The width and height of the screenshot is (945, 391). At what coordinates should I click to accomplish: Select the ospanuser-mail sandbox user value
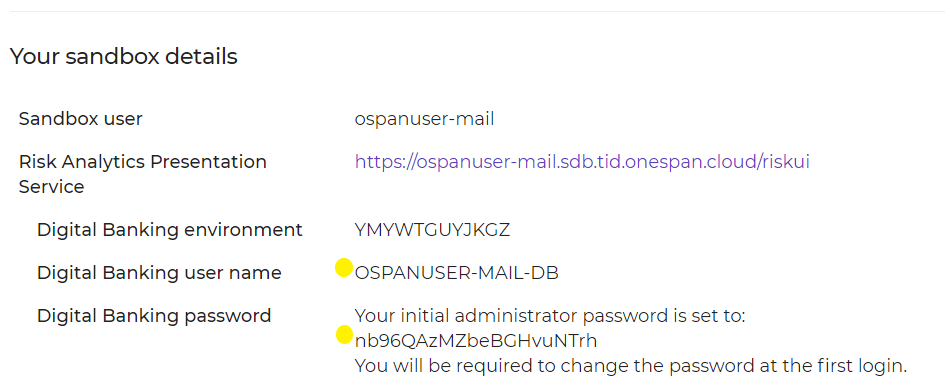424,119
